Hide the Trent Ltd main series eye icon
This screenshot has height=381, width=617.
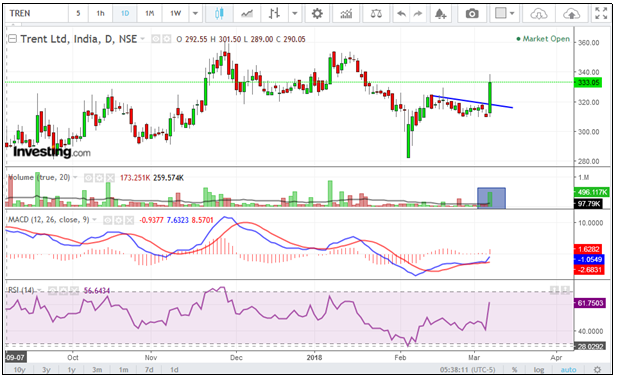pyautogui.click(x=156, y=39)
